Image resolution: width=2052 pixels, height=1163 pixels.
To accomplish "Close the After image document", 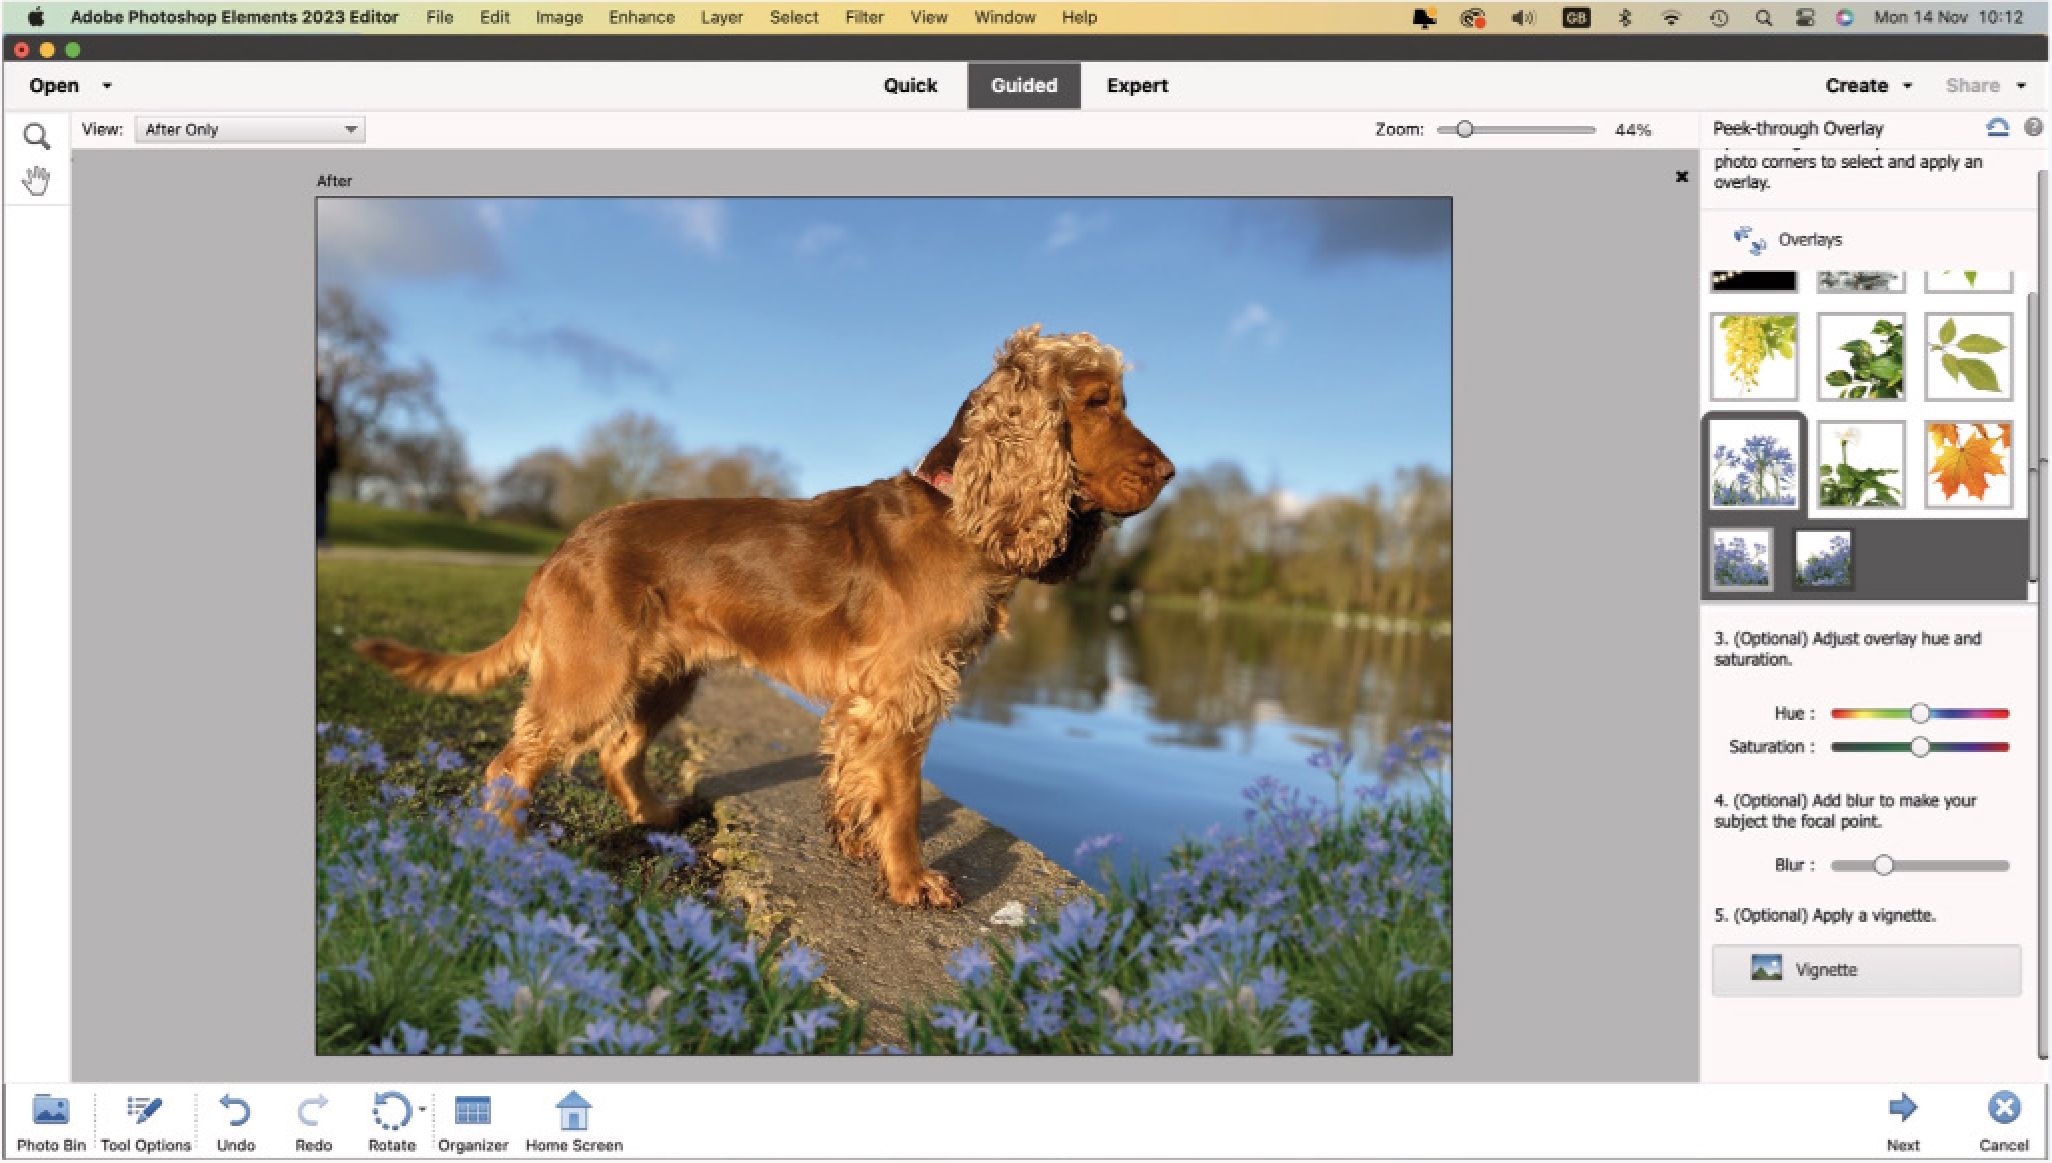I will [x=1682, y=177].
